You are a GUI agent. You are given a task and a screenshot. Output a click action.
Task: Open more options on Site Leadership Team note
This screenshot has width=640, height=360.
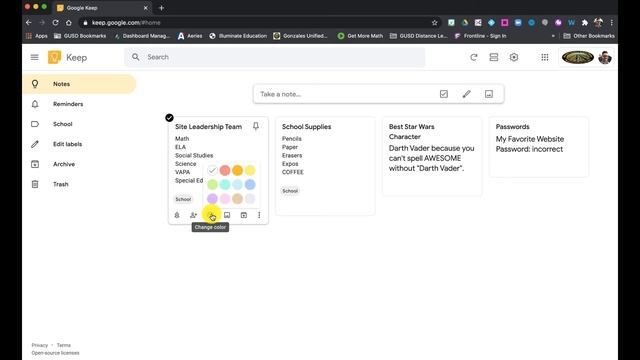click(259, 215)
